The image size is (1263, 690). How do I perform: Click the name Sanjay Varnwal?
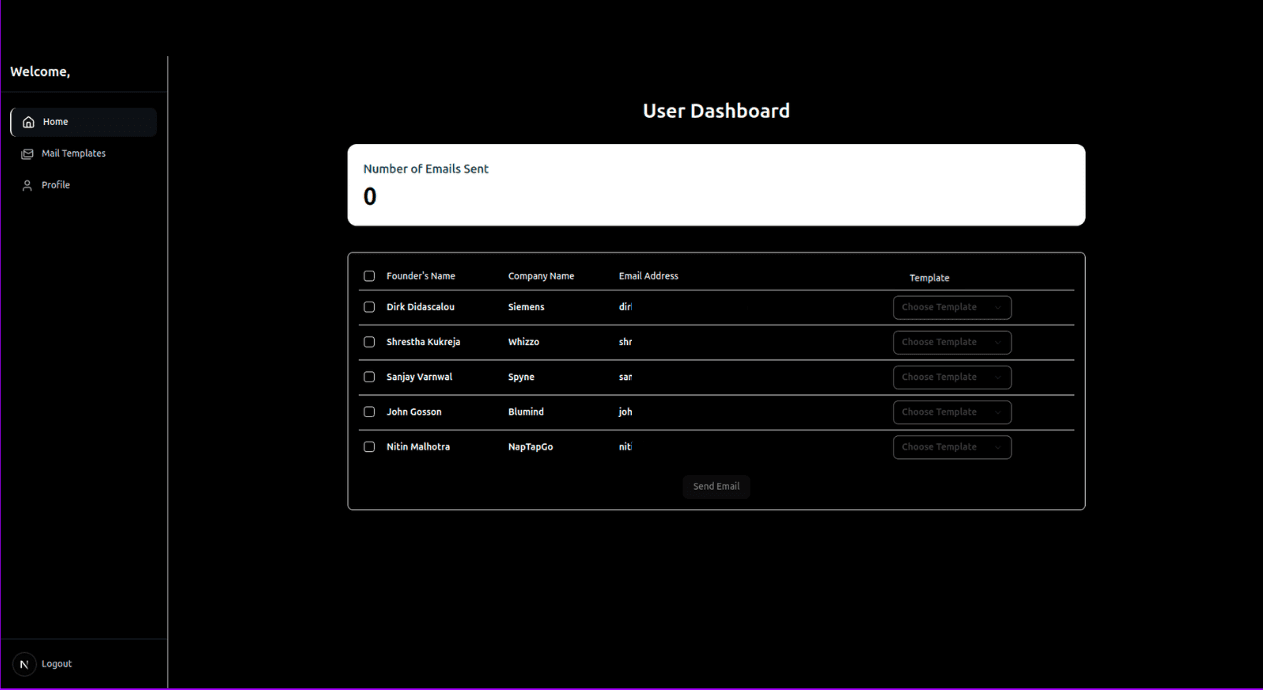pyautogui.click(x=419, y=377)
